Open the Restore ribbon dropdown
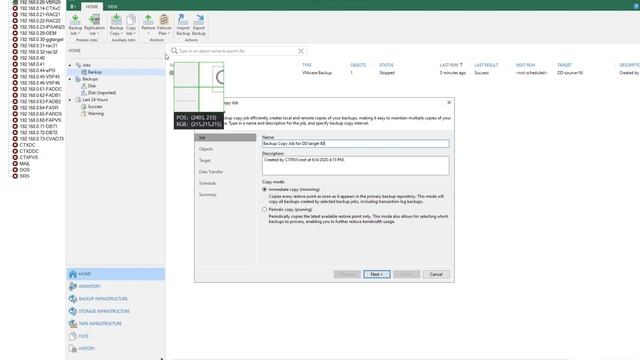Screen dimensions: 640x360 click(148, 24)
